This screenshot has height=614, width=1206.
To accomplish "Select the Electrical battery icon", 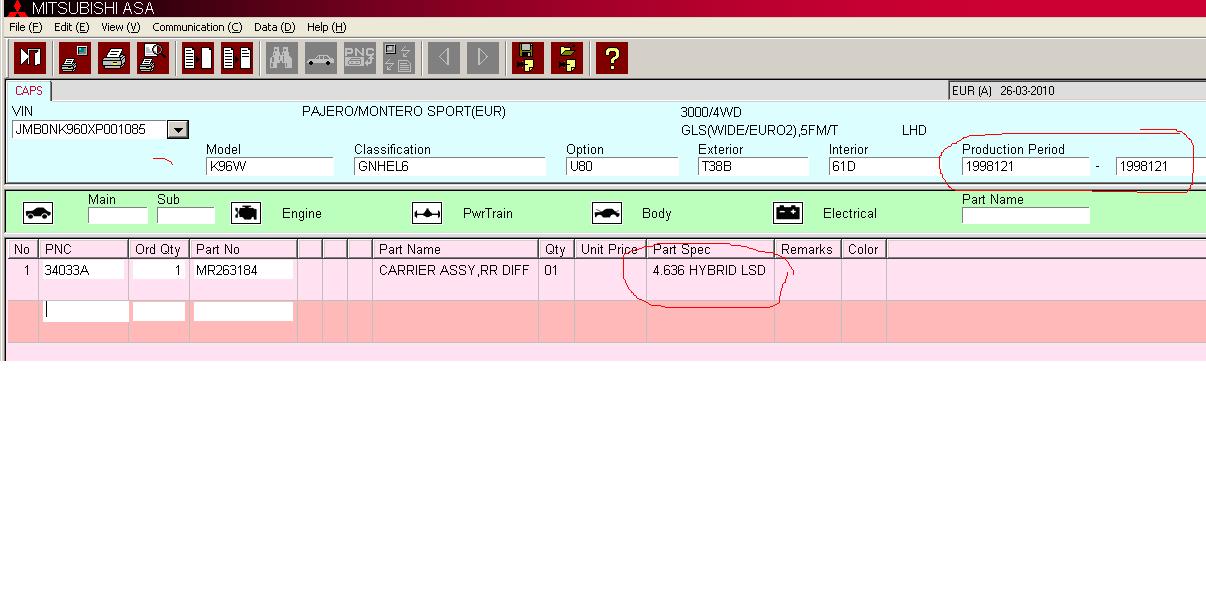I will [x=788, y=213].
